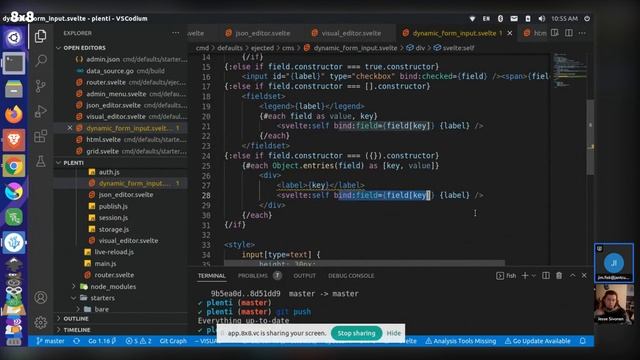Open the launch profile dropdown next to plus
This screenshot has width=640, height=360.
[534, 276]
